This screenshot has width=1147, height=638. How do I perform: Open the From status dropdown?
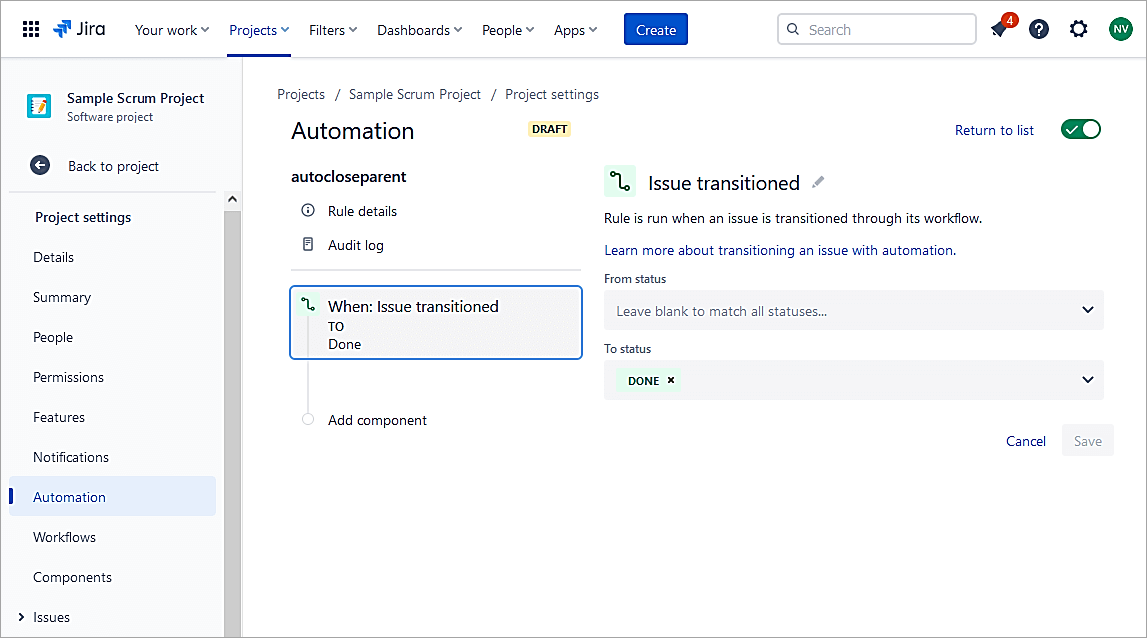[853, 311]
